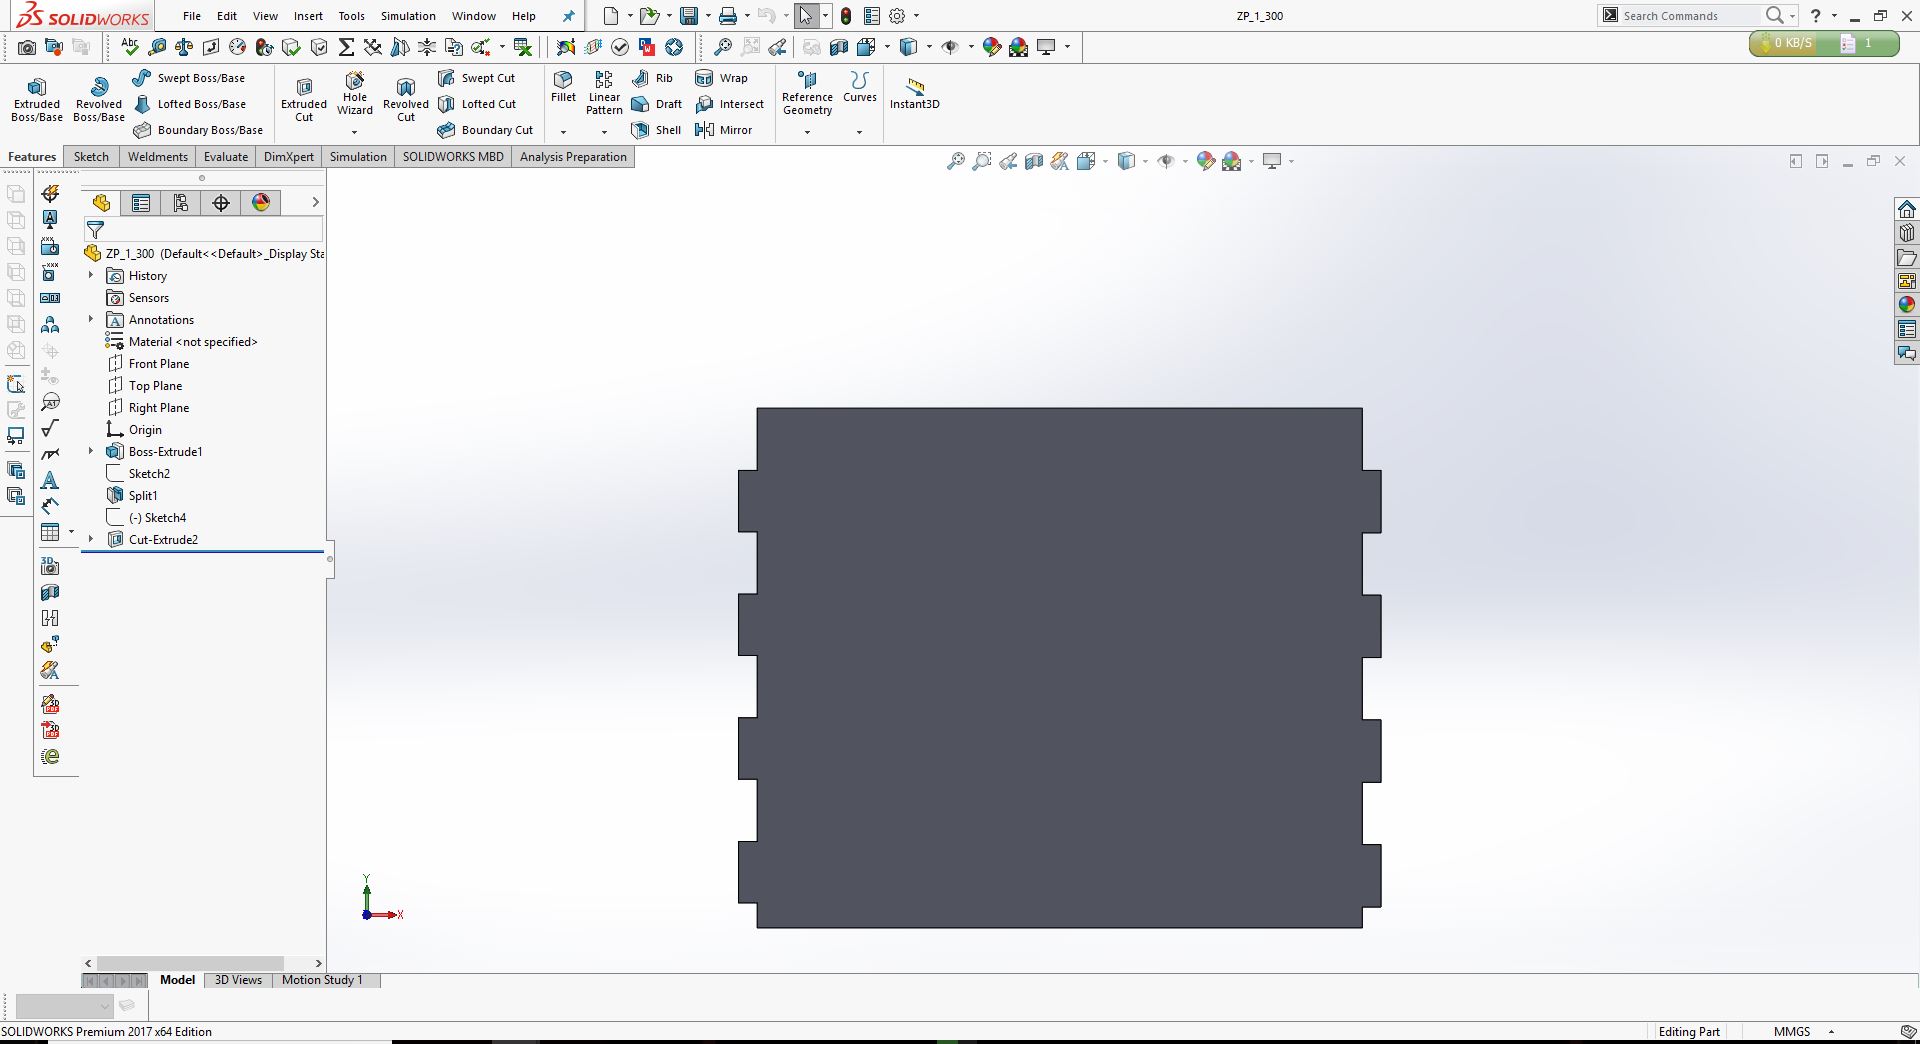Choose the Lofted Boss/Base tool
1920x1044 pixels.
coord(189,104)
